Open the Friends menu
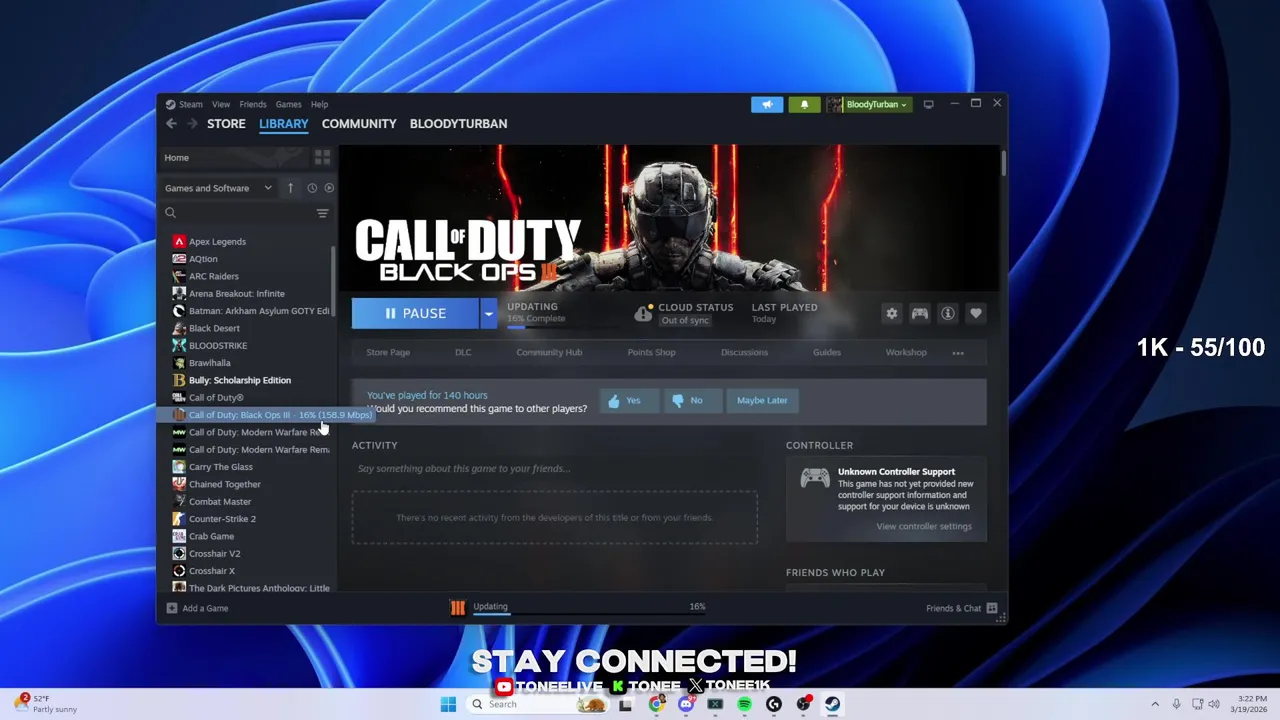Screen dimensions: 1280x720 pyautogui.click(x=253, y=104)
